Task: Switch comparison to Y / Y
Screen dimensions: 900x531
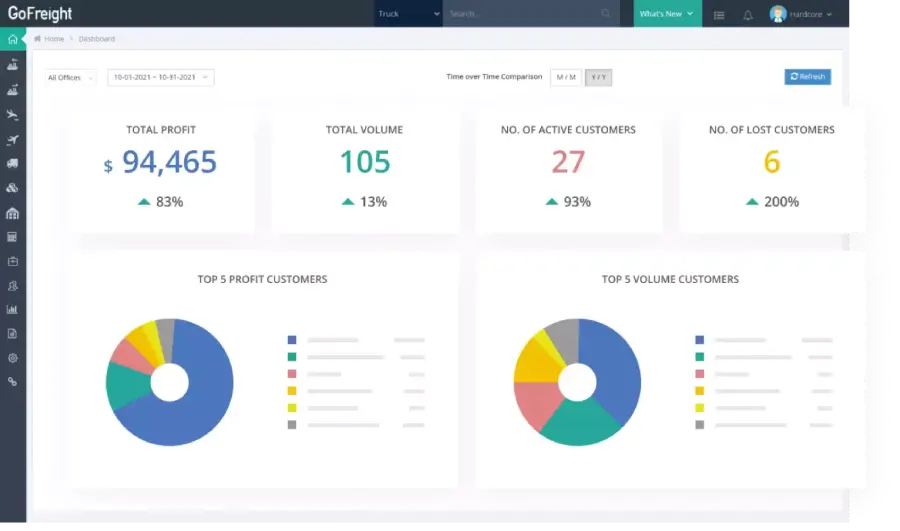Action: tap(598, 77)
